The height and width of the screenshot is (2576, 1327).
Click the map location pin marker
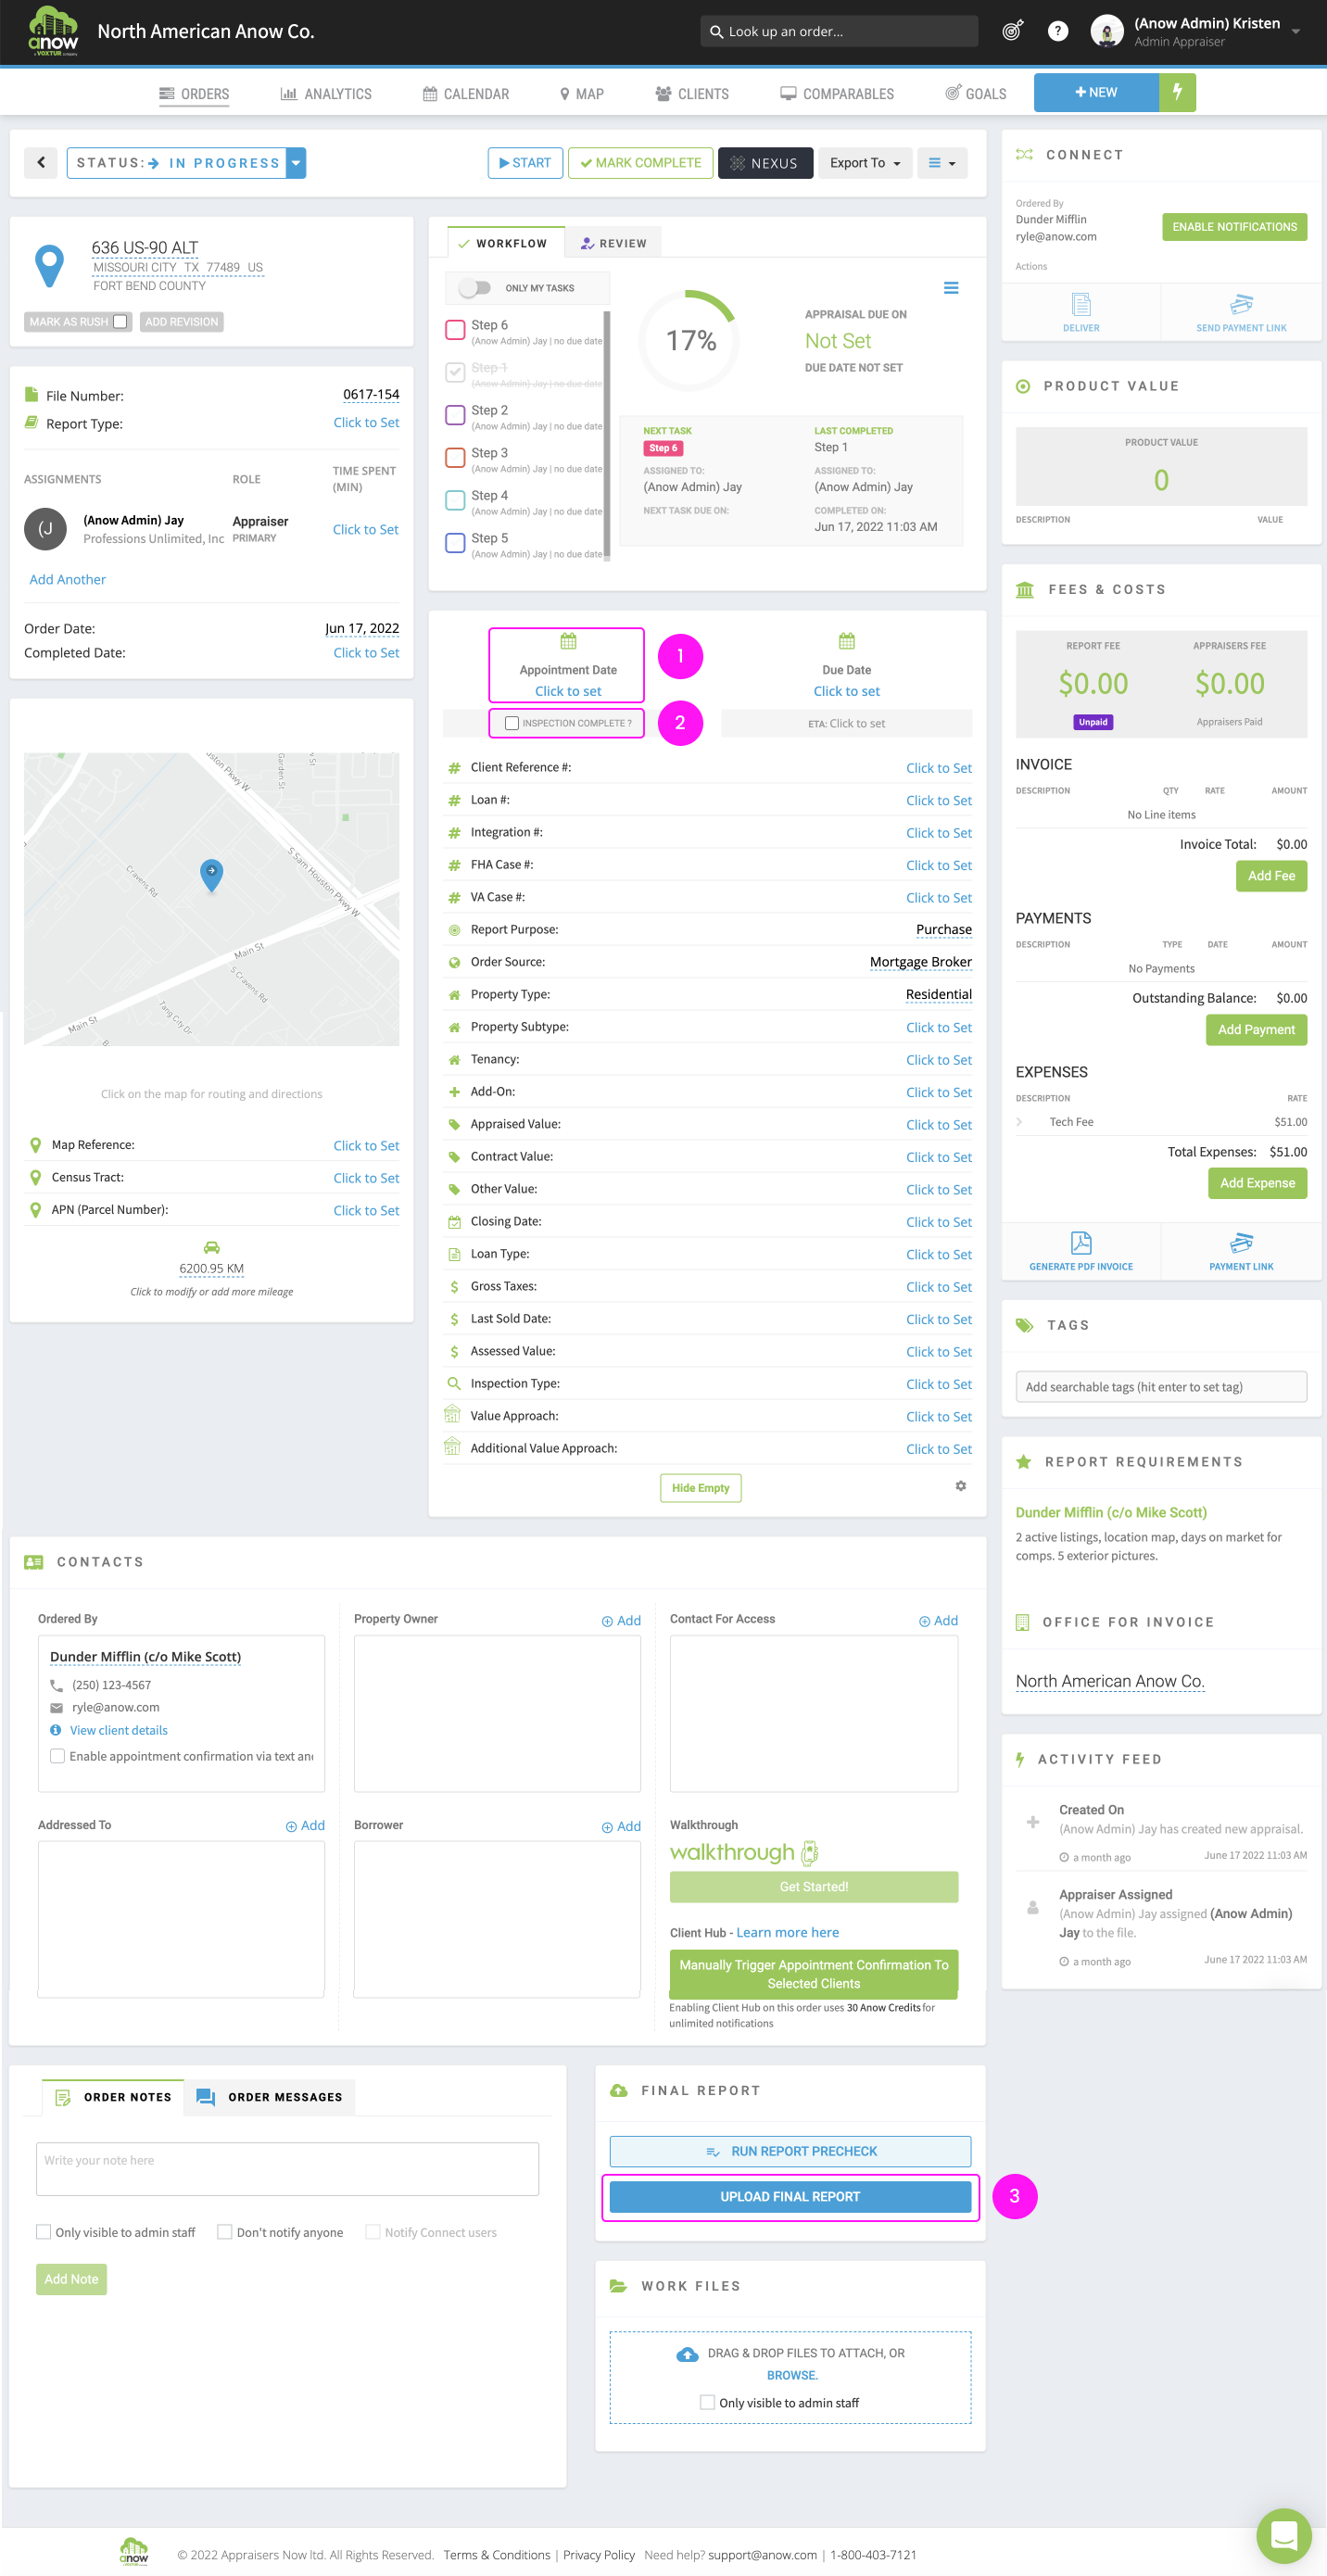211,874
